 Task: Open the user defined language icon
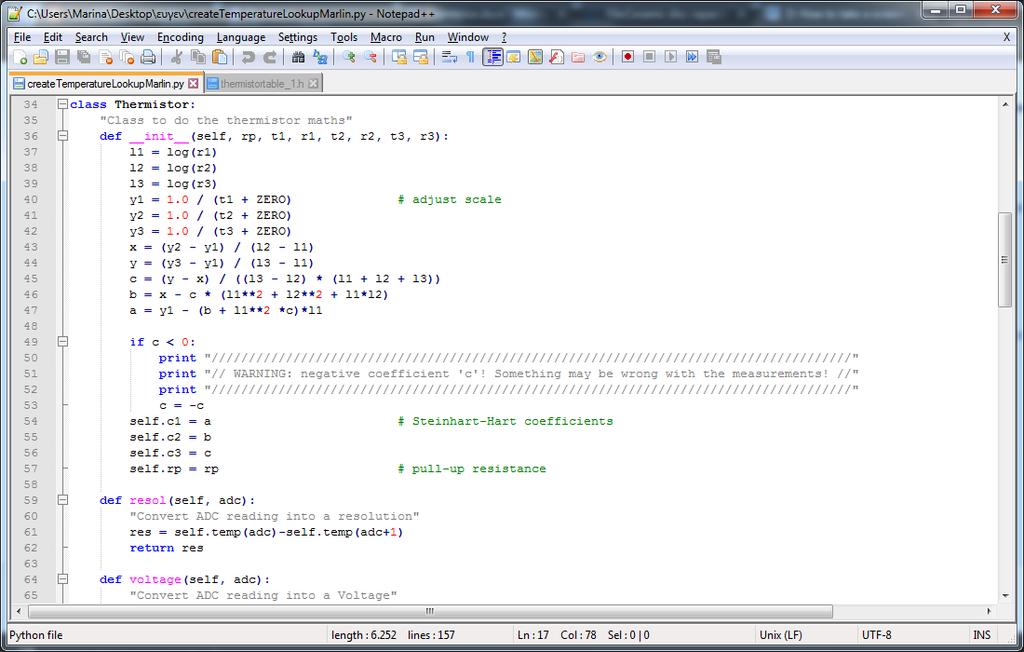(x=513, y=57)
